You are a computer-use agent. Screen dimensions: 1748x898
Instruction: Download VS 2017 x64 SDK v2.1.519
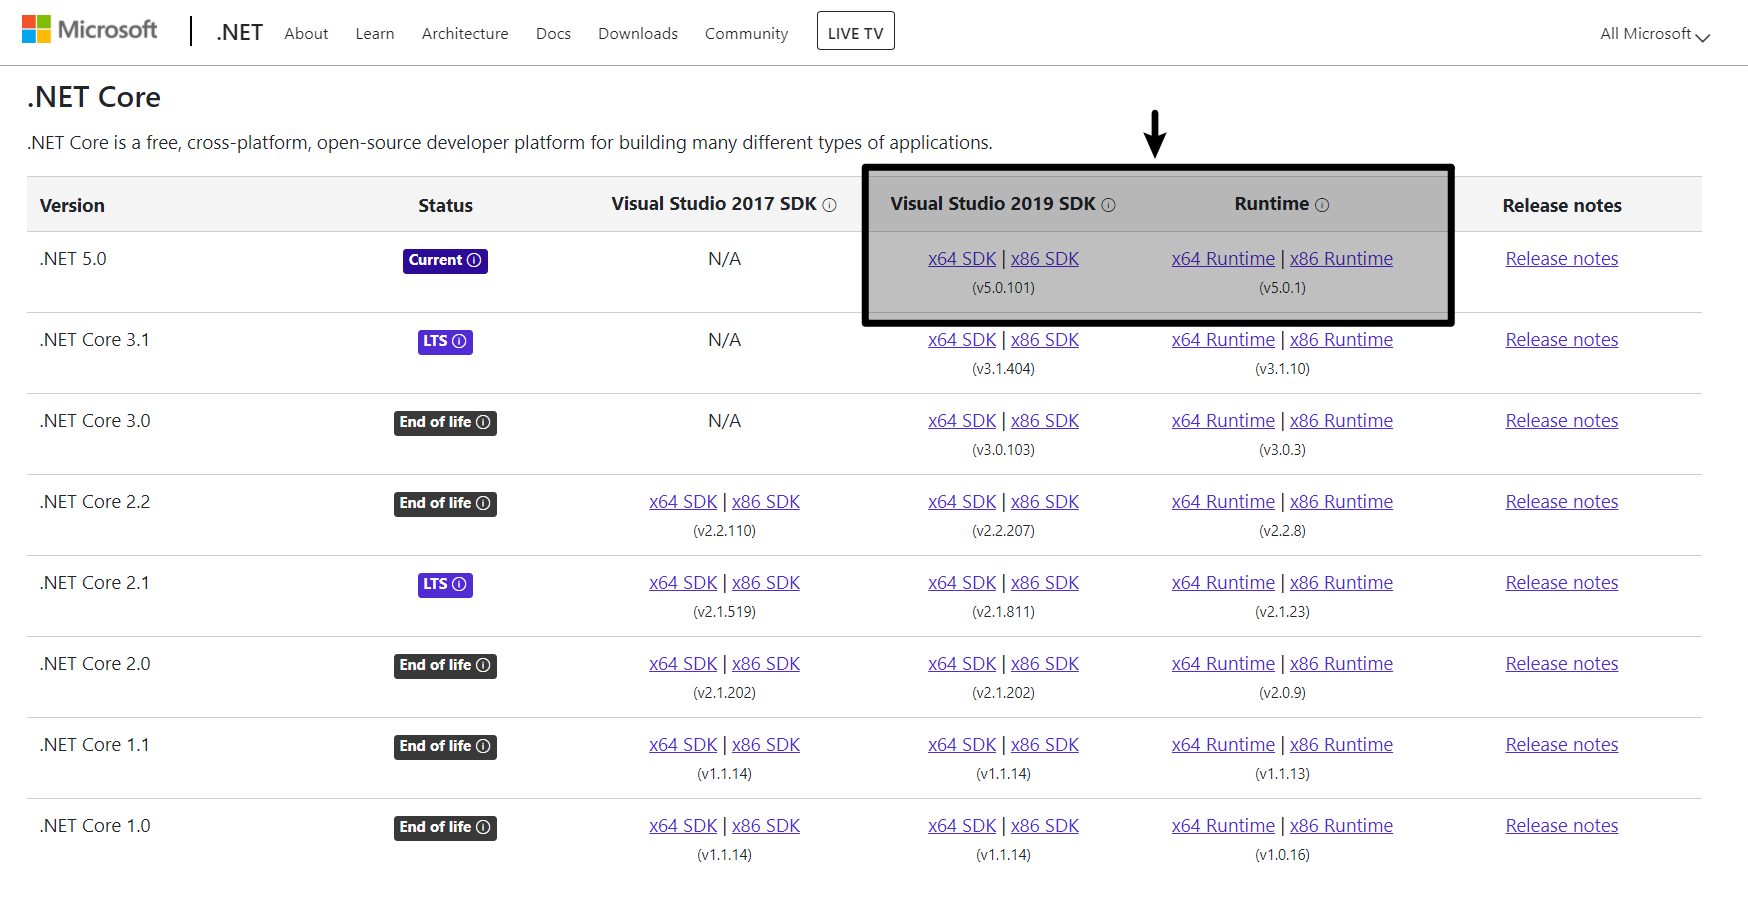pos(683,583)
